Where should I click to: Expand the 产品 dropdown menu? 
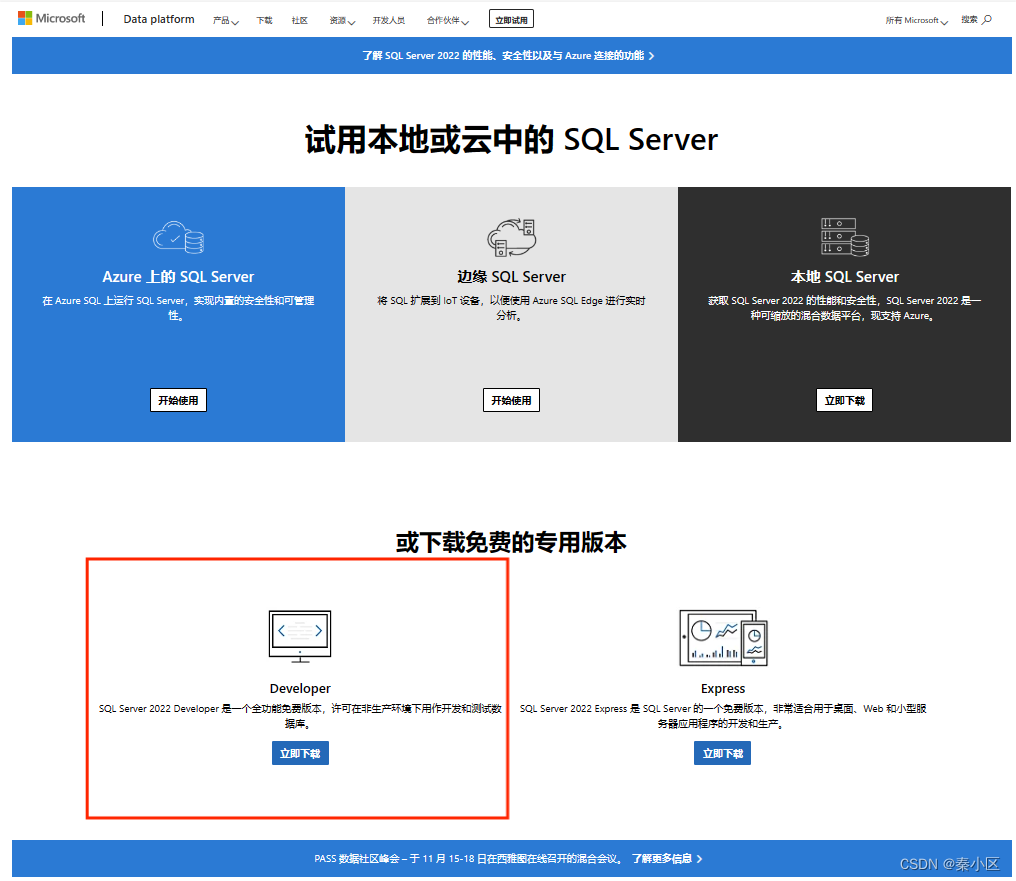[x=225, y=21]
